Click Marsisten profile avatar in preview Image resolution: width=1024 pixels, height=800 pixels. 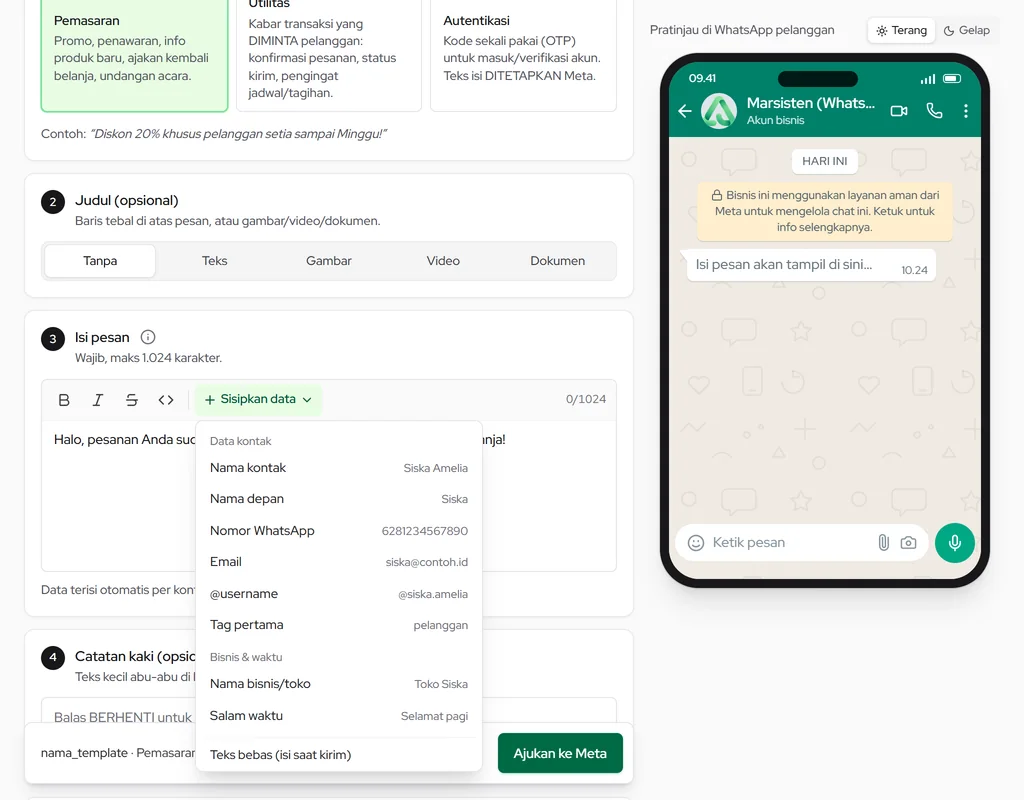719,111
